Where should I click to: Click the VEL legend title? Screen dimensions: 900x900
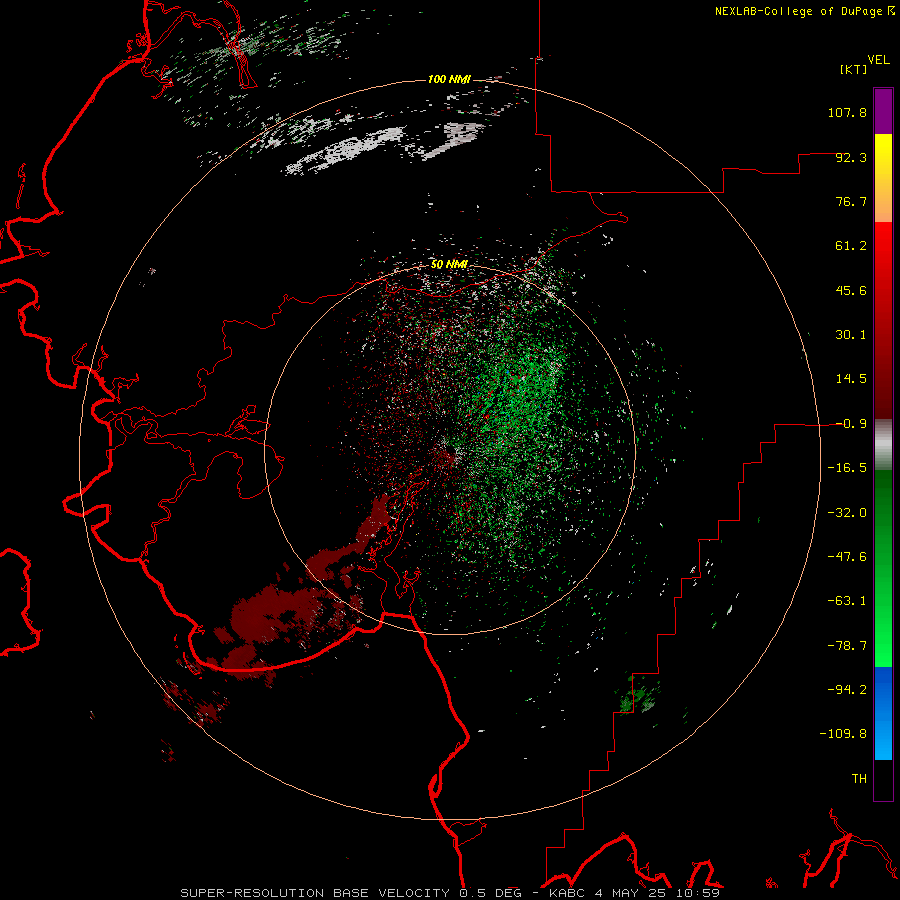879,60
